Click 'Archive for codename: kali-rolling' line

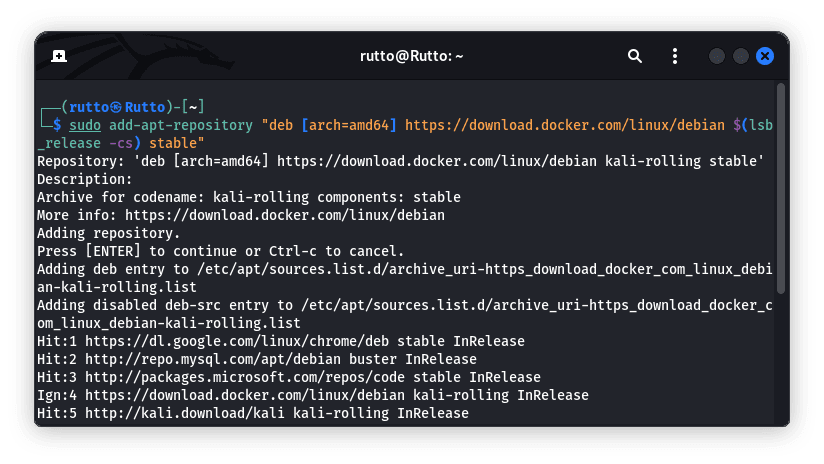249,197
